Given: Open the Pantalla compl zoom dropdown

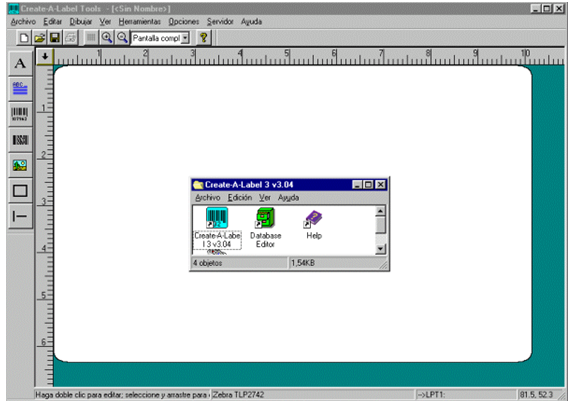Looking at the screenshot, I should pyautogui.click(x=185, y=38).
